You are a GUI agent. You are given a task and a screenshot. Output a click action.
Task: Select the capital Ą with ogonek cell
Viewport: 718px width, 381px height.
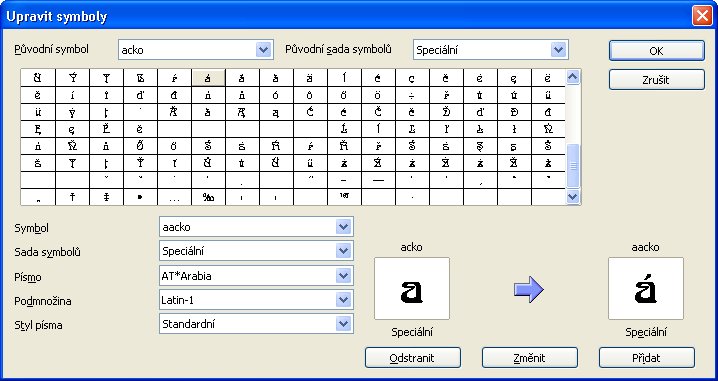pos(242,112)
